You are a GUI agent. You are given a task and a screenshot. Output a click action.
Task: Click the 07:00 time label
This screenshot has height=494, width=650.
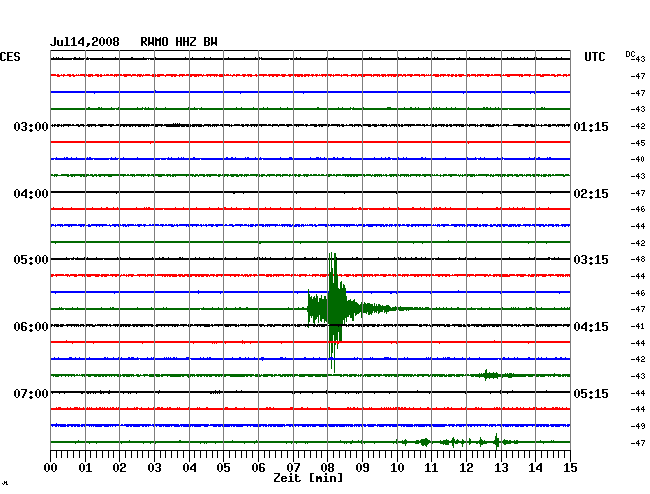click(31, 393)
